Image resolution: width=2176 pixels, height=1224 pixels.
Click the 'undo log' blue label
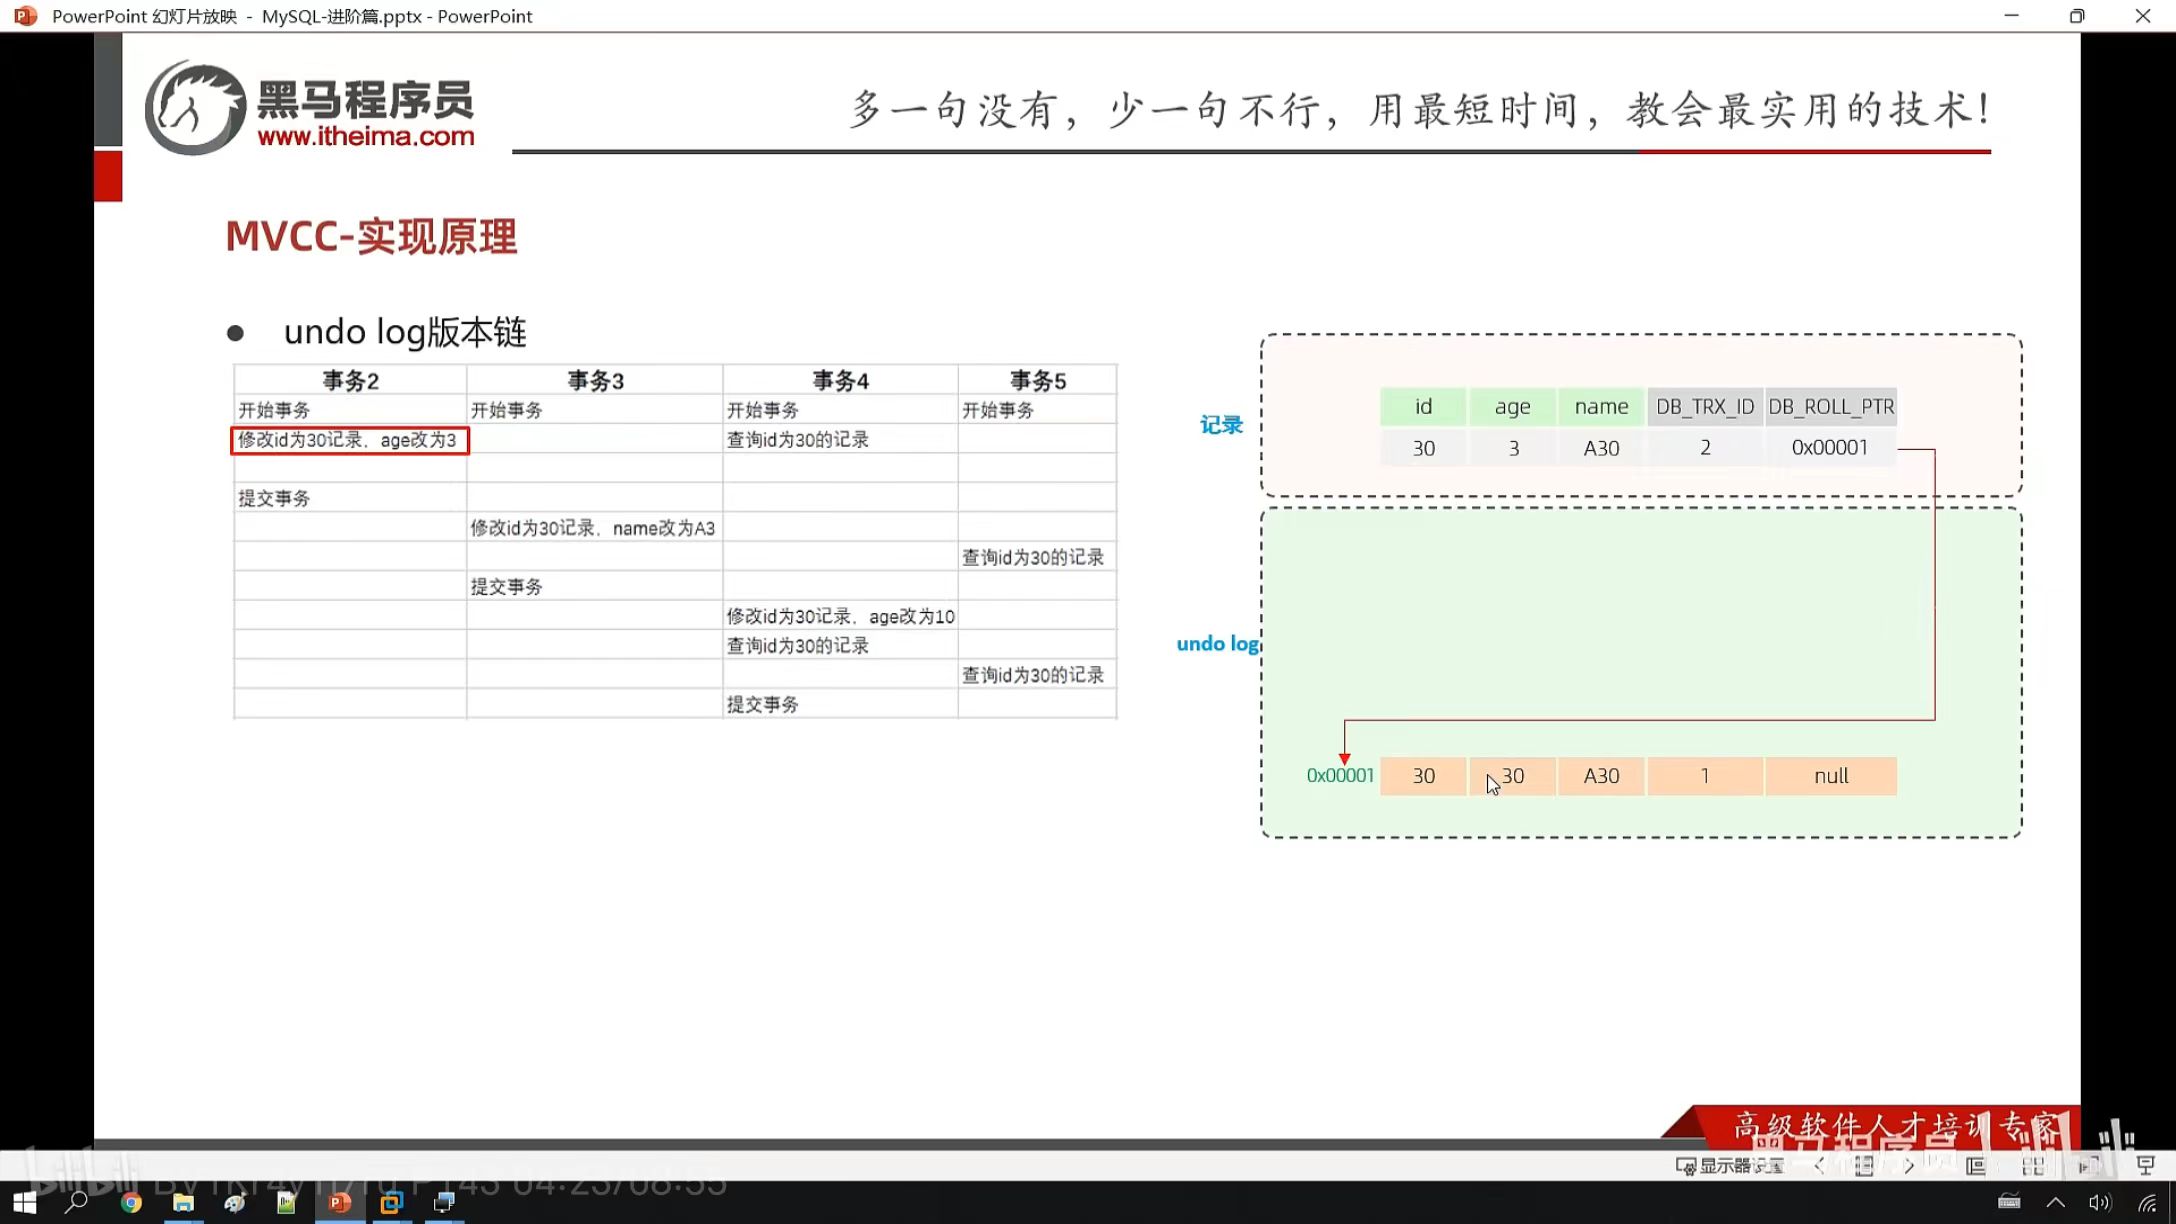(1218, 643)
